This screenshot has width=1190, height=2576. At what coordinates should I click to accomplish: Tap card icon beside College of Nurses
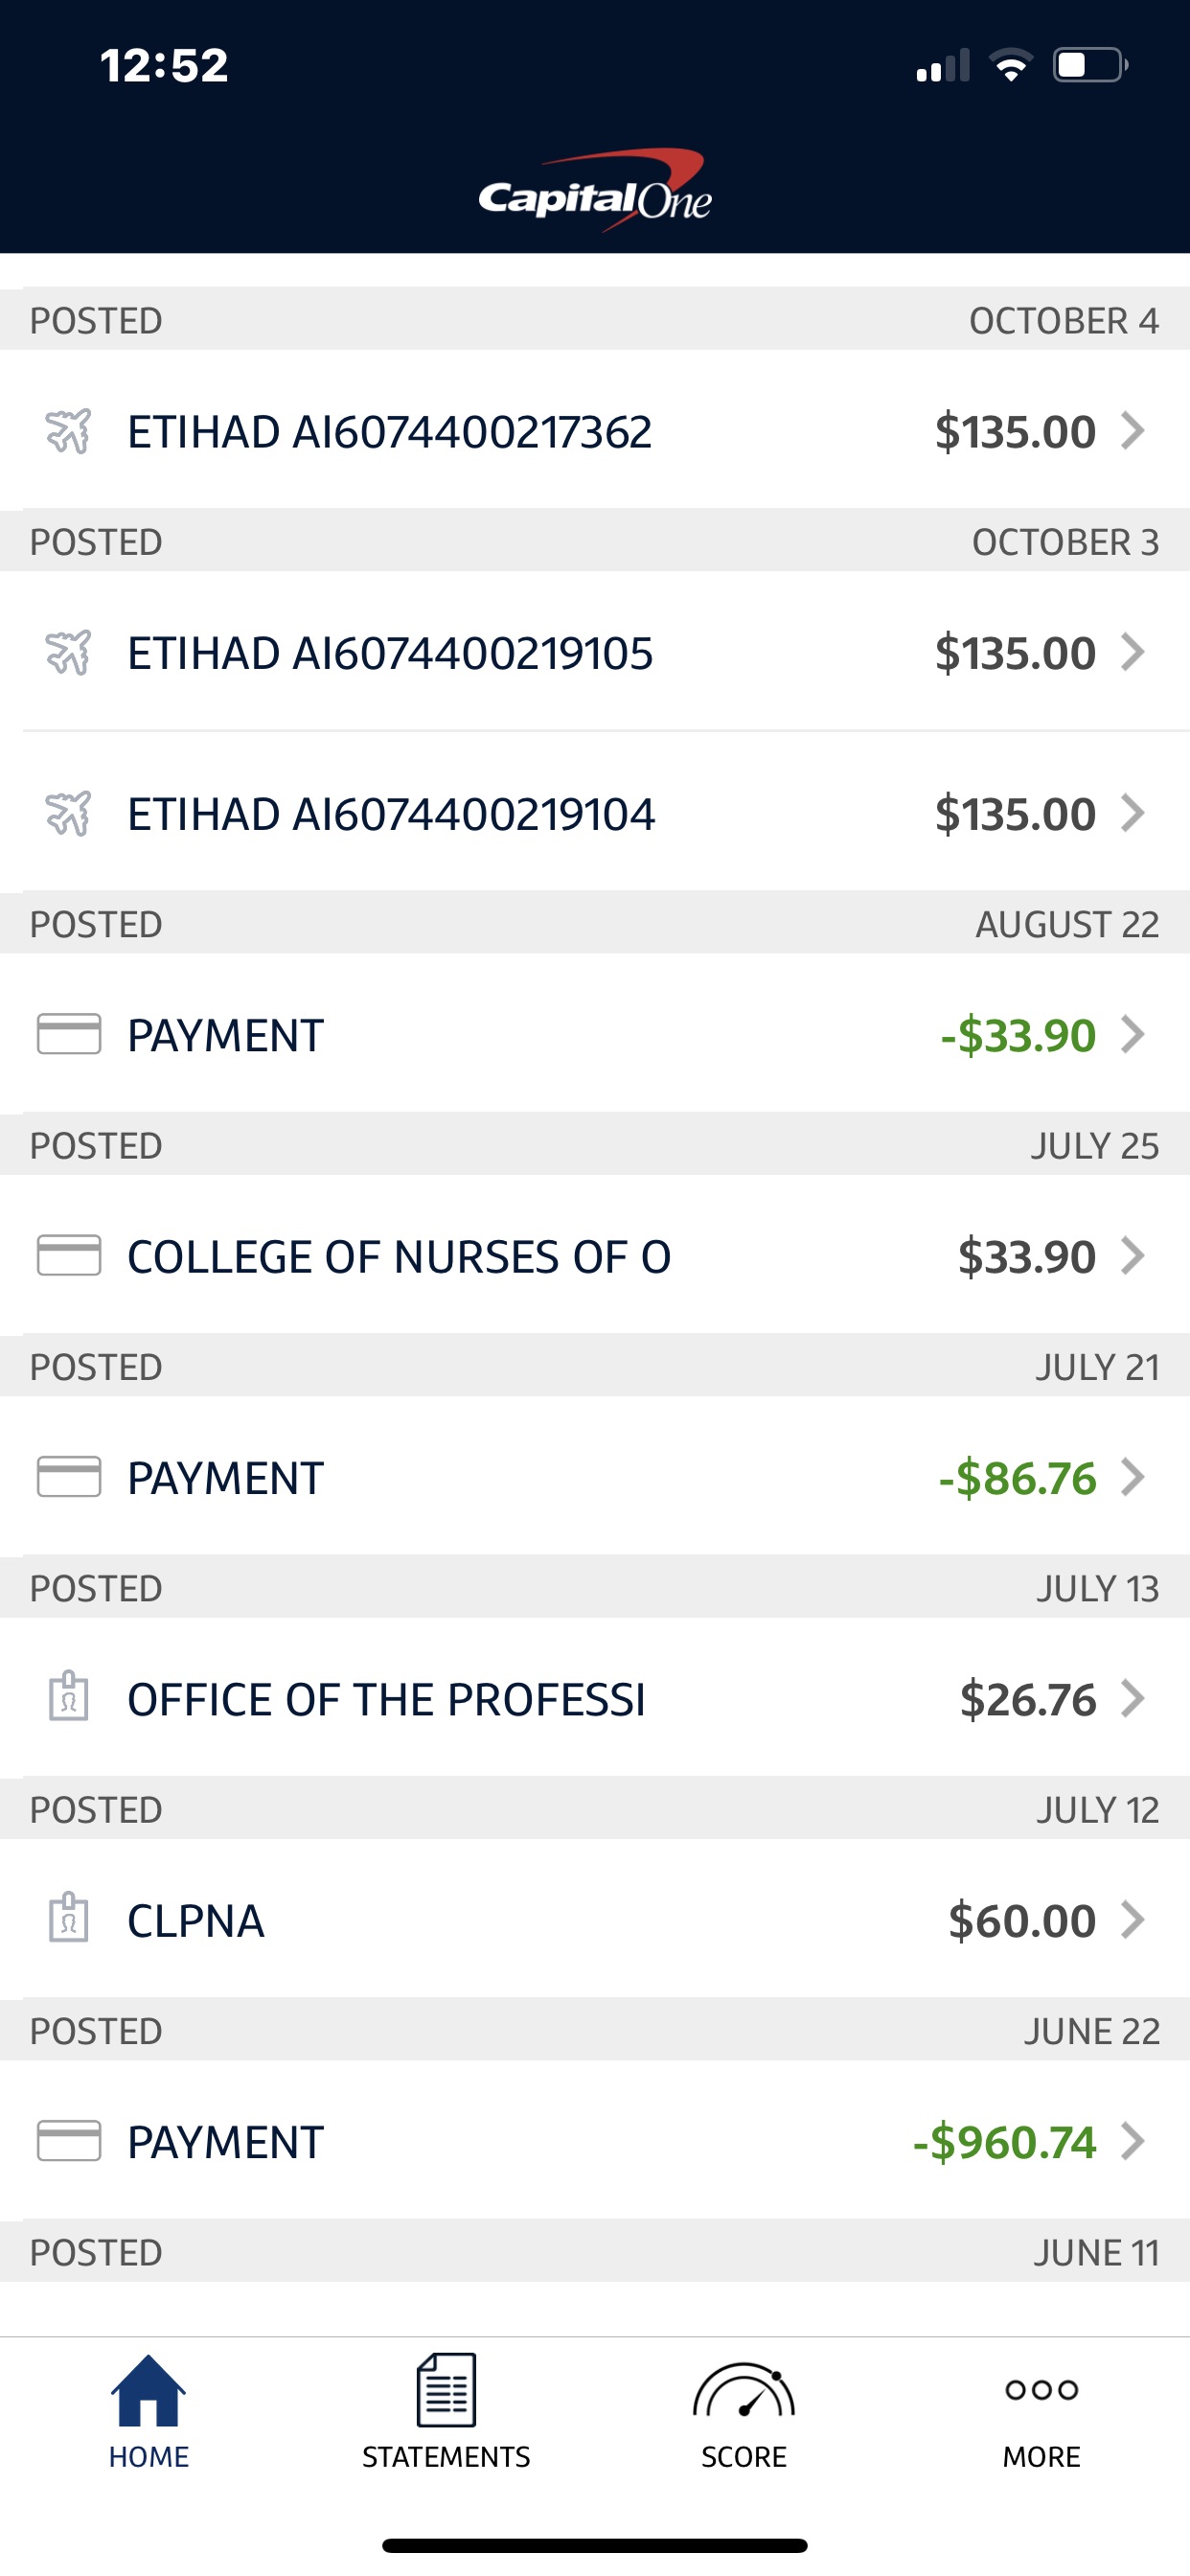point(69,1256)
